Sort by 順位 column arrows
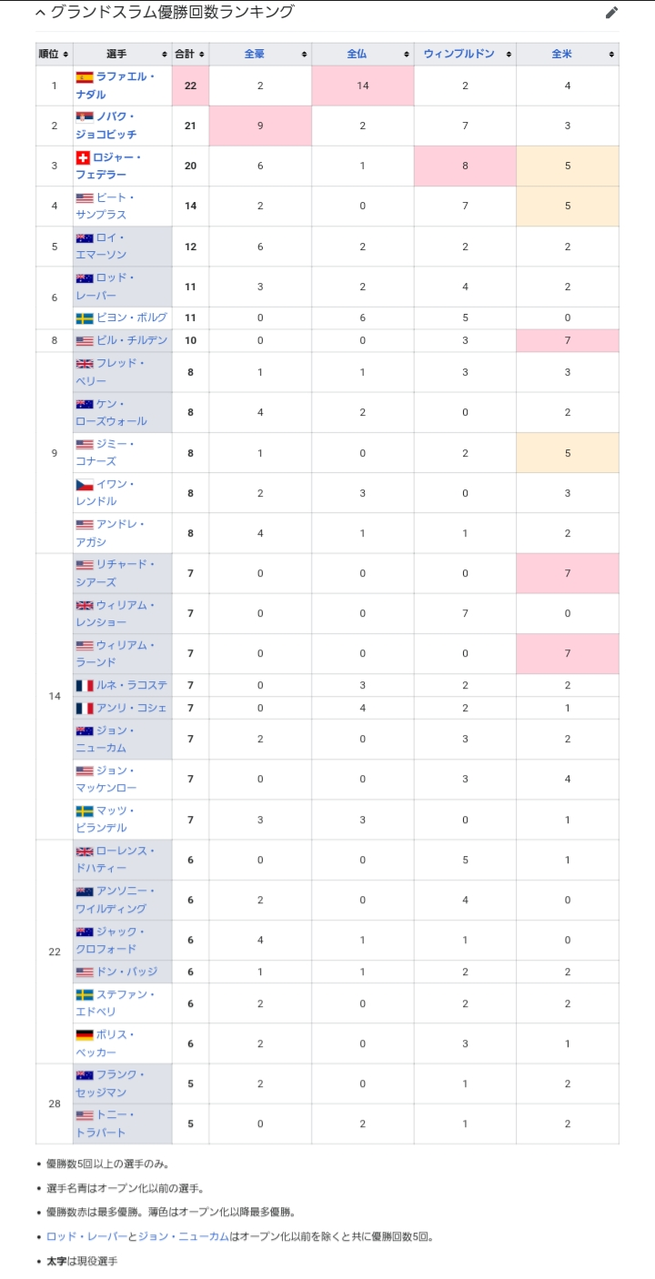The height and width of the screenshot is (1279, 655). tap(66, 54)
